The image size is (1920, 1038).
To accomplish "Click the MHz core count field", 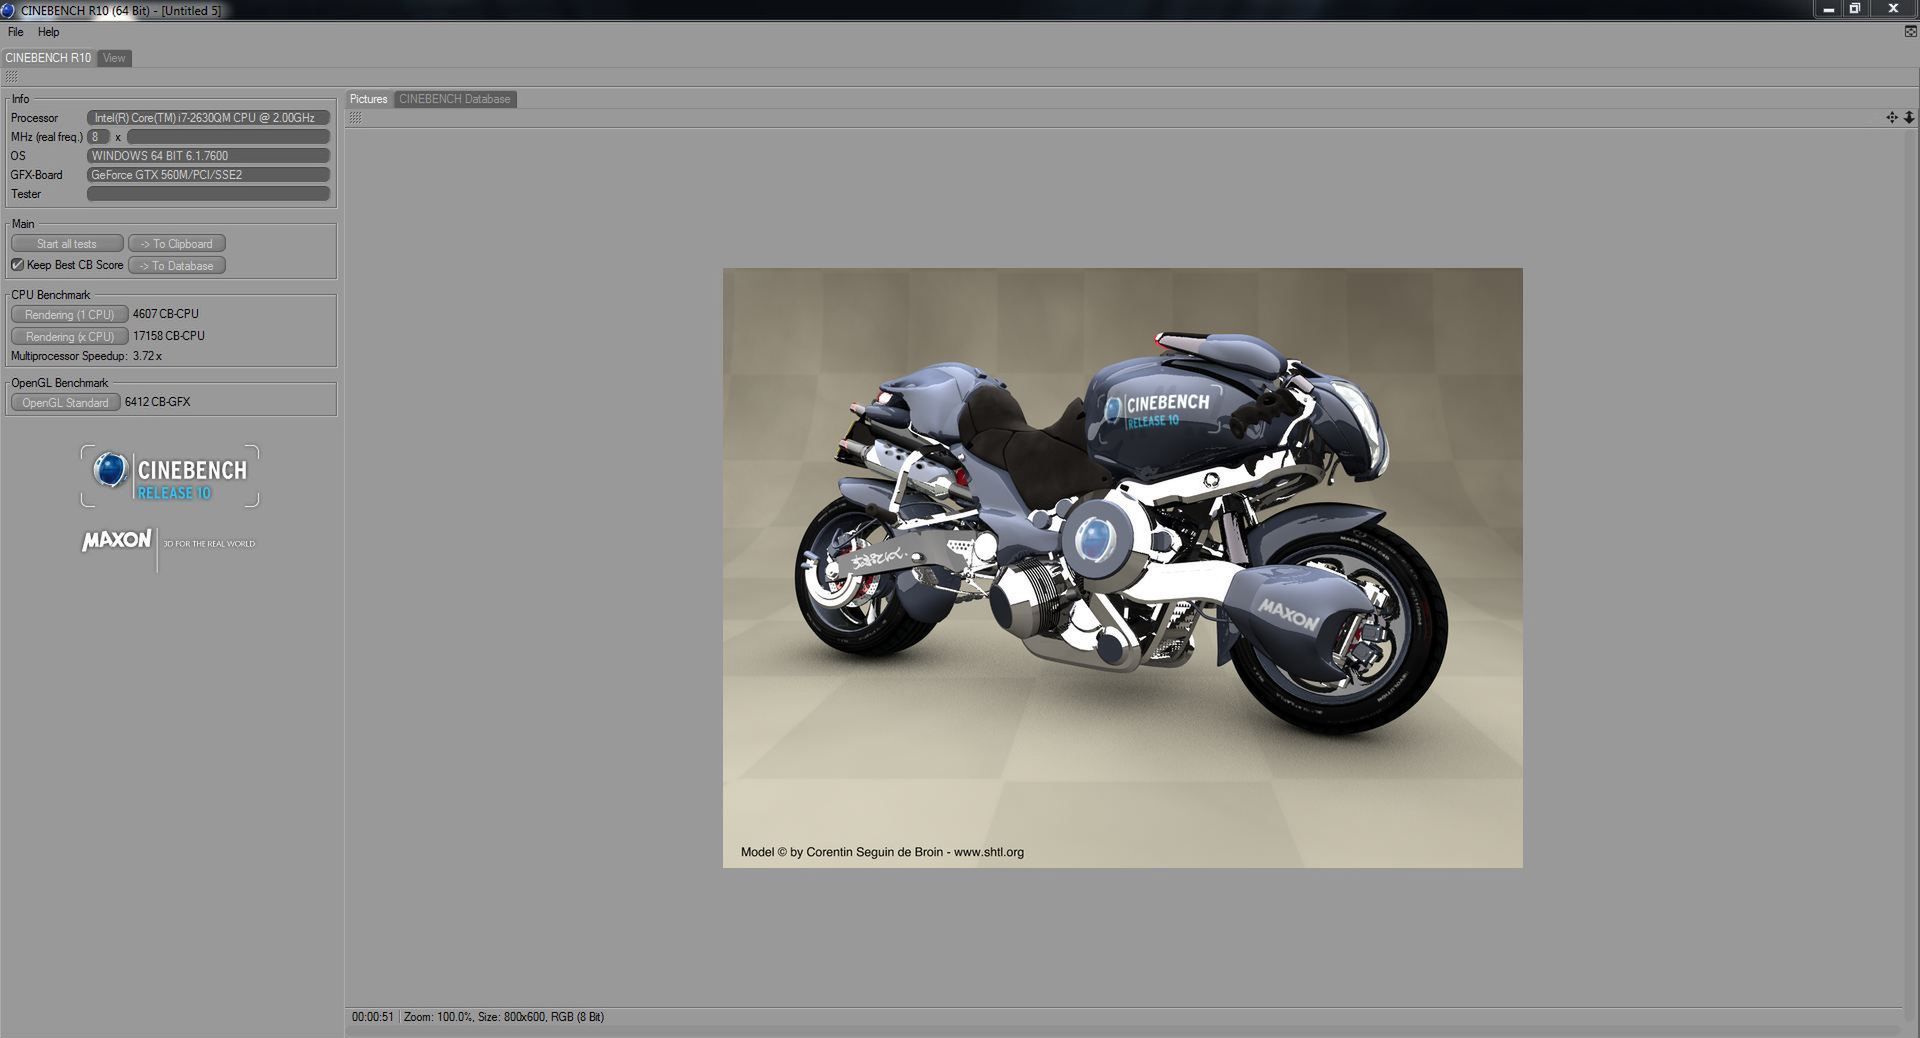I will (98, 137).
